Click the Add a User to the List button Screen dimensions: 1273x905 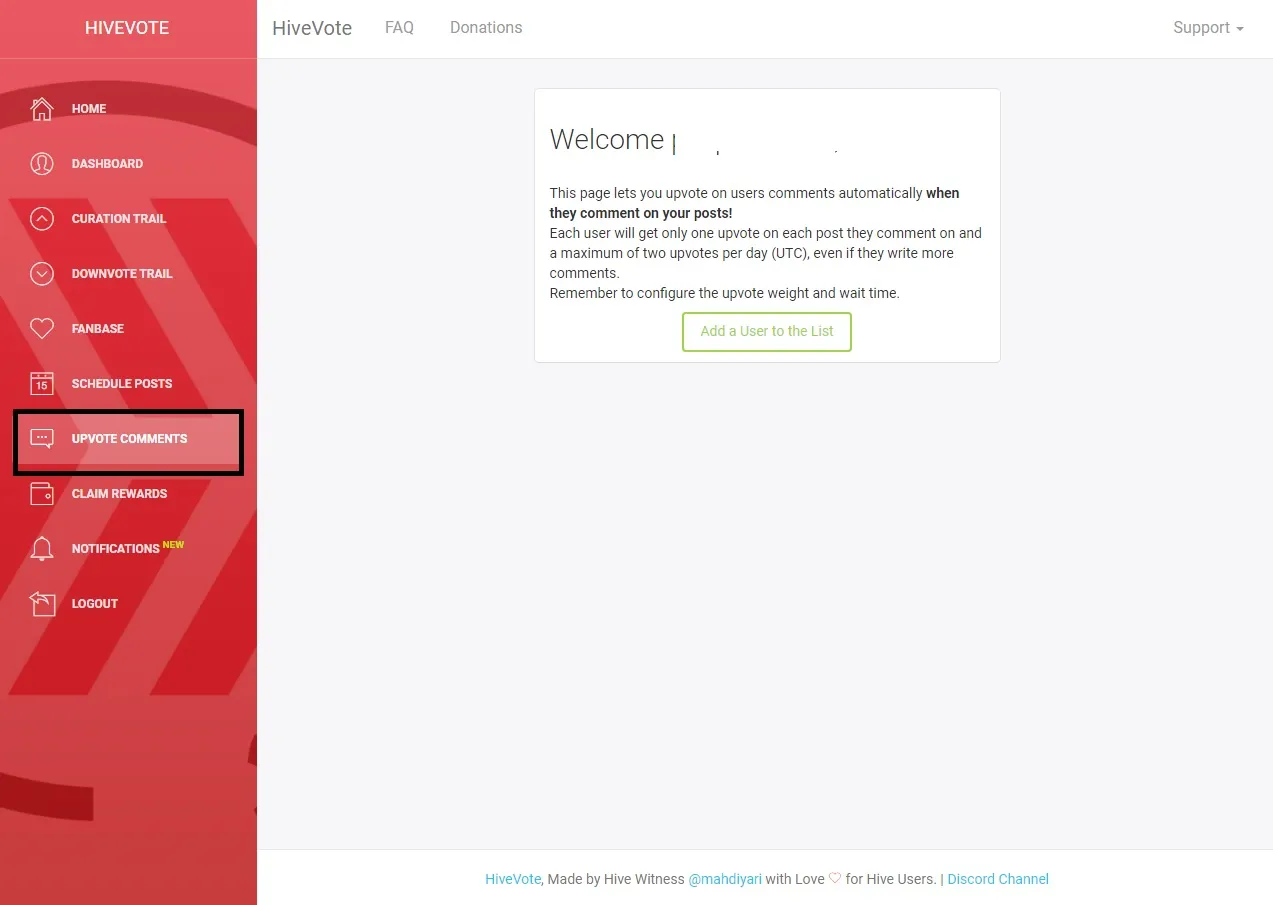coord(767,332)
